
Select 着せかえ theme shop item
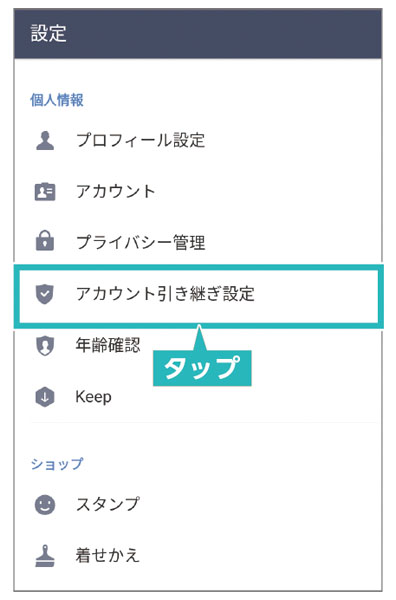tap(108, 555)
